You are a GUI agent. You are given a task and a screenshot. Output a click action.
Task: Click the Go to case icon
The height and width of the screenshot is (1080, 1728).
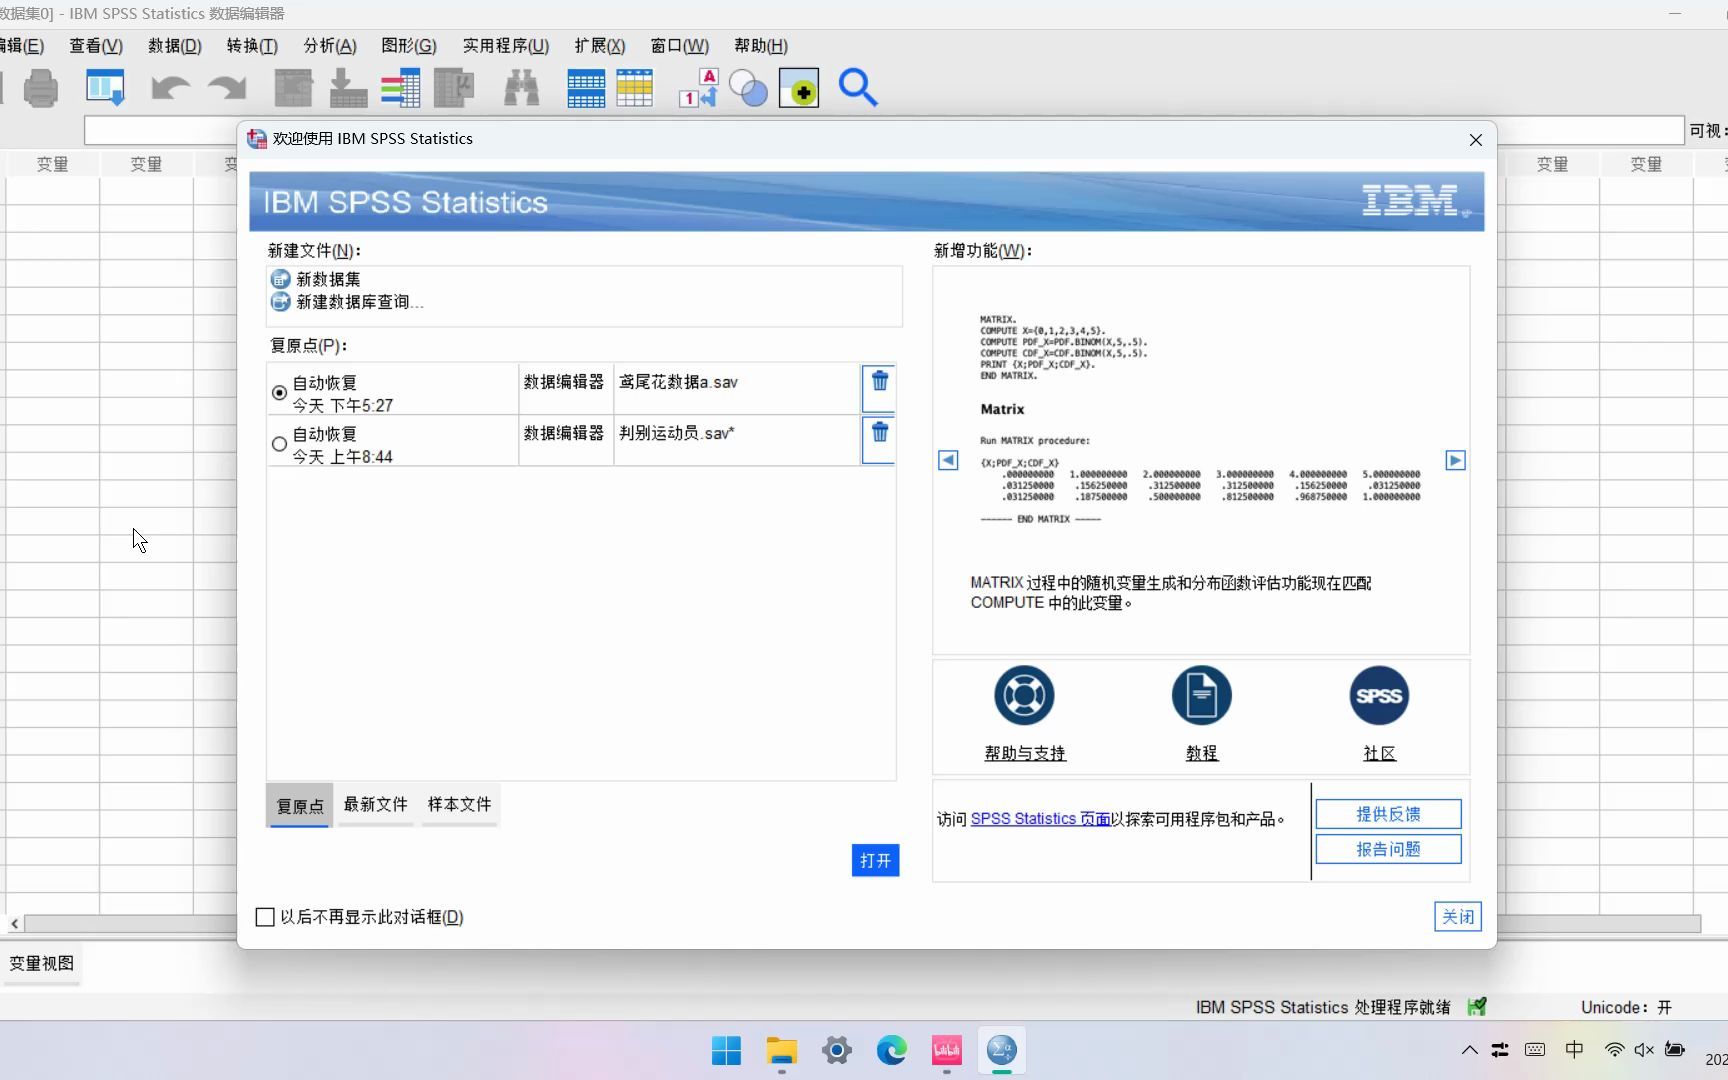pyautogui.click(x=293, y=89)
